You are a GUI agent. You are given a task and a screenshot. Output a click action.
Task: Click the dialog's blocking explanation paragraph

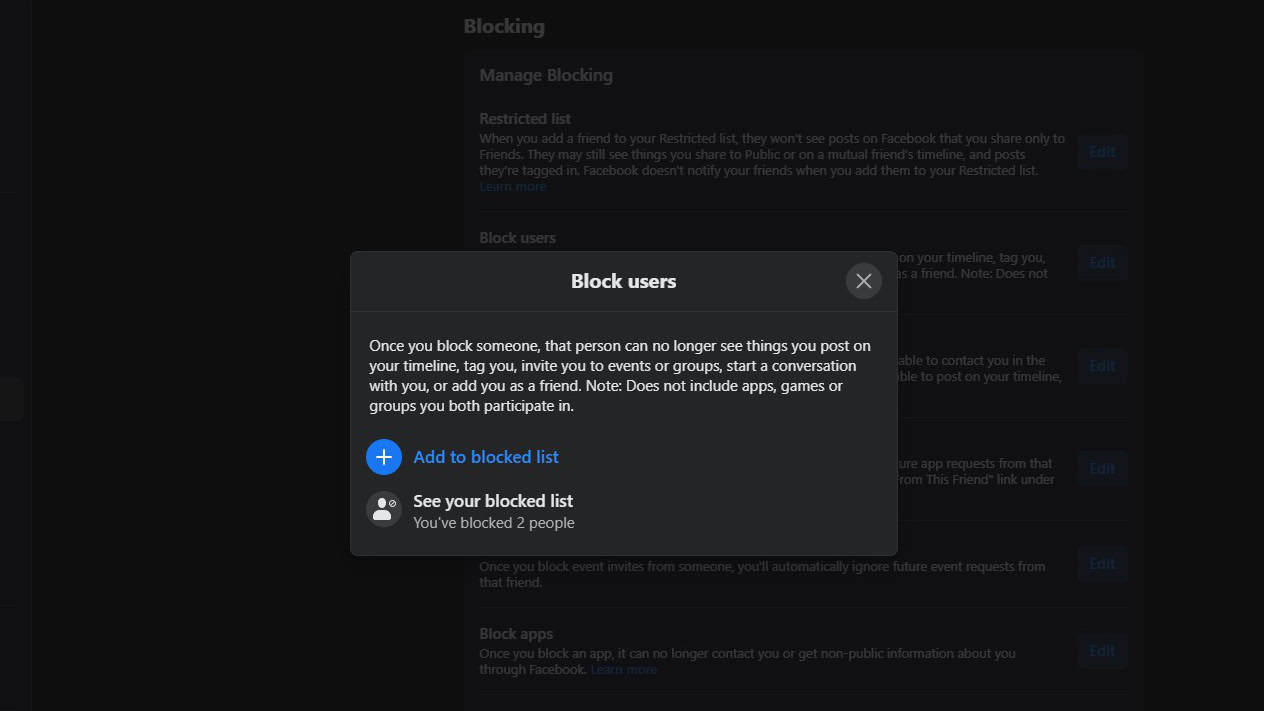(x=620, y=375)
